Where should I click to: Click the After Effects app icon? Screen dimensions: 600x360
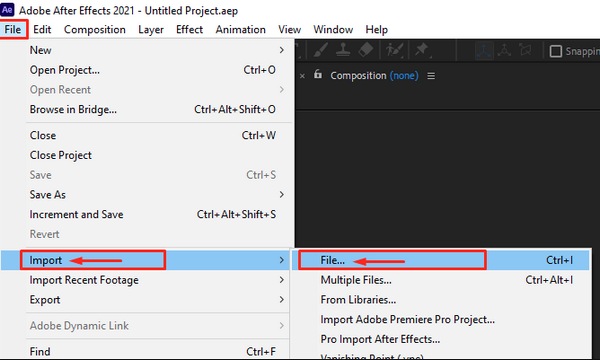(7, 10)
